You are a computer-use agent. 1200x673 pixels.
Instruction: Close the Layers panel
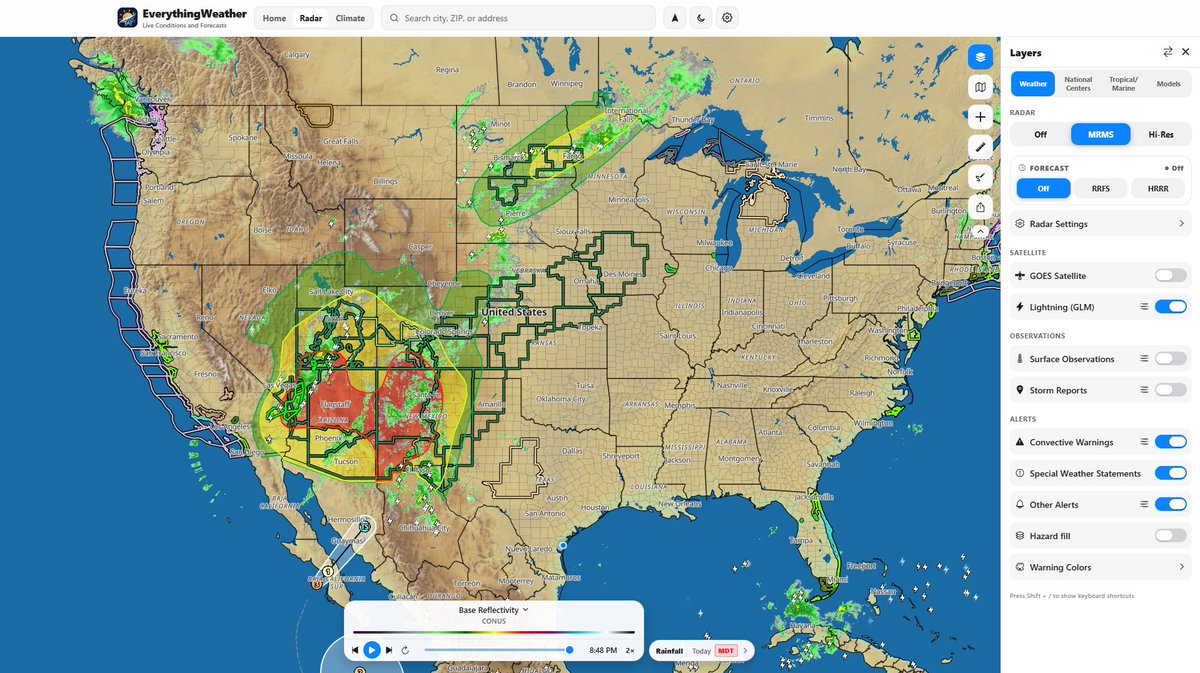(1185, 52)
